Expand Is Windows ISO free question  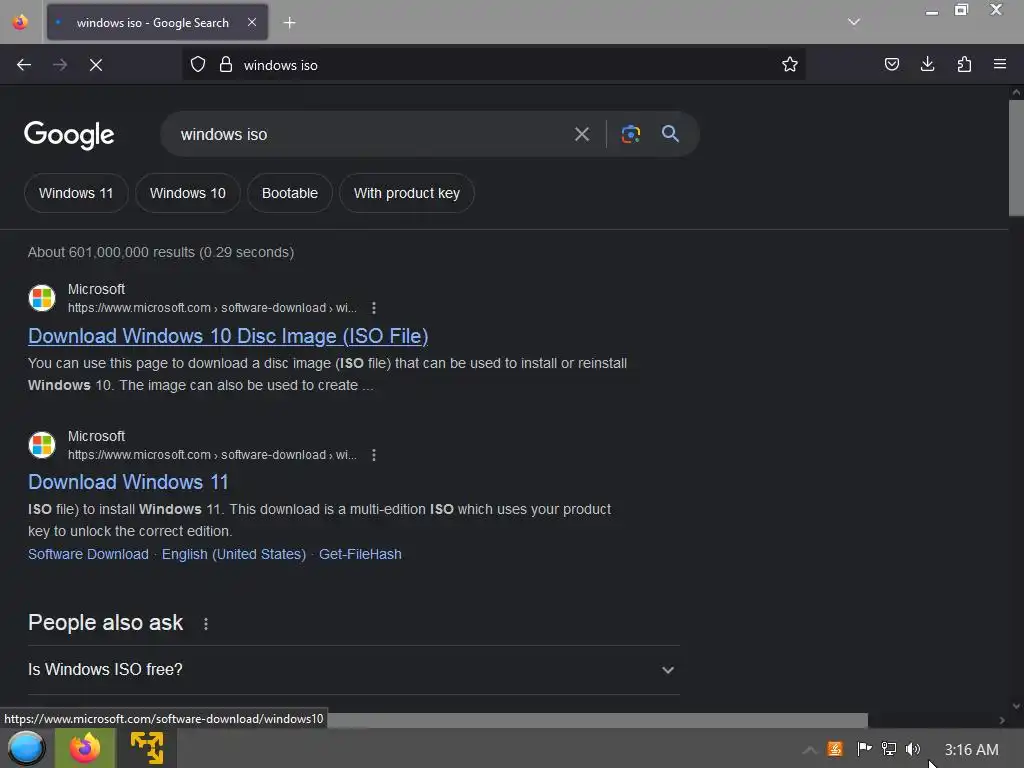[x=353, y=669]
